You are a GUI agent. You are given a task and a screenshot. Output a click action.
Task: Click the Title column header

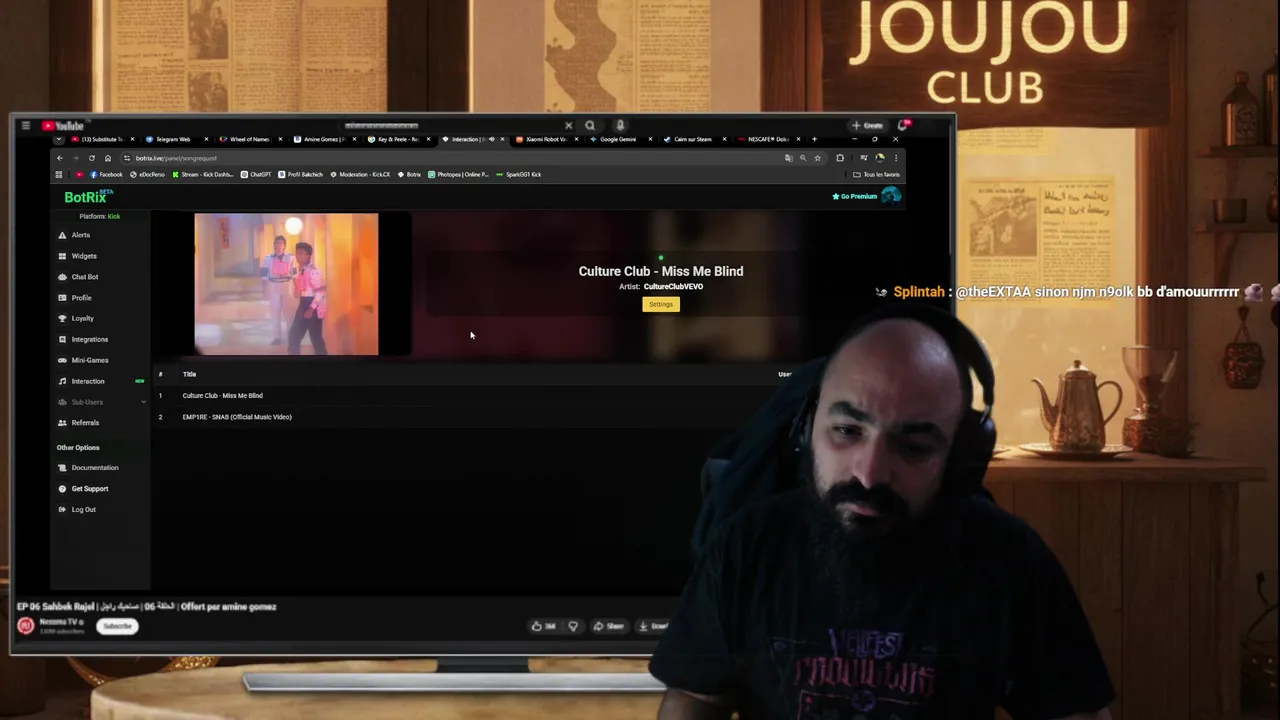(x=189, y=374)
